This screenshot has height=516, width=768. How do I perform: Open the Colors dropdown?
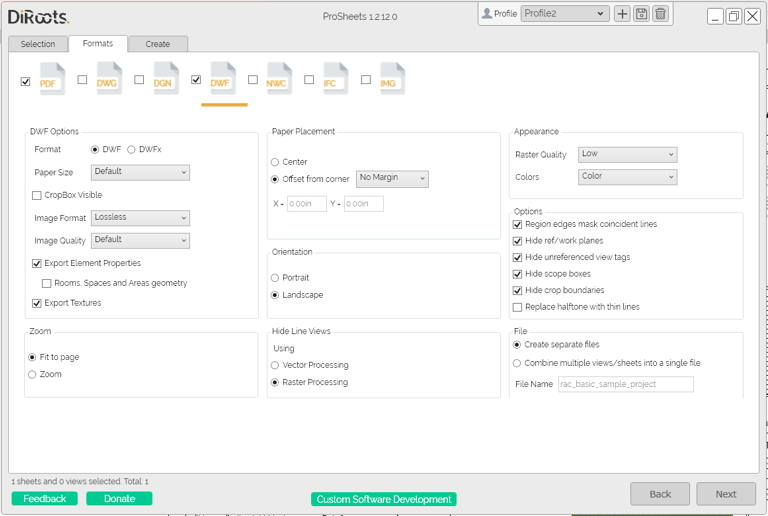[627, 177]
